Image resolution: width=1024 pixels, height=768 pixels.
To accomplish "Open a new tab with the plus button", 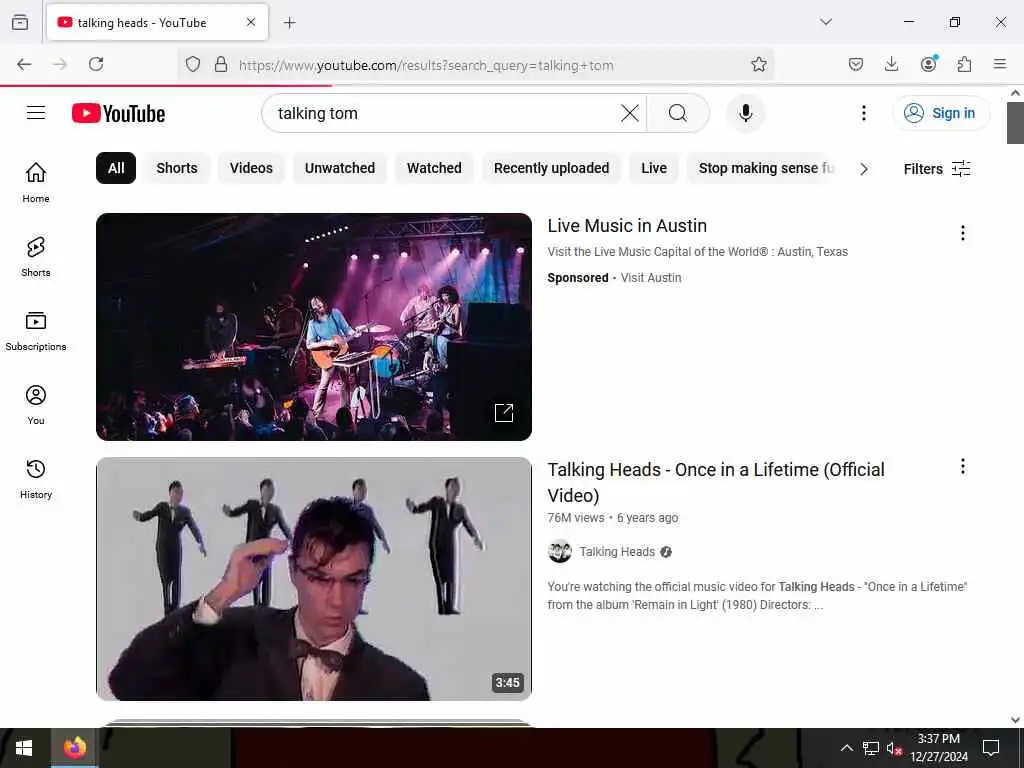I will pos(290,23).
